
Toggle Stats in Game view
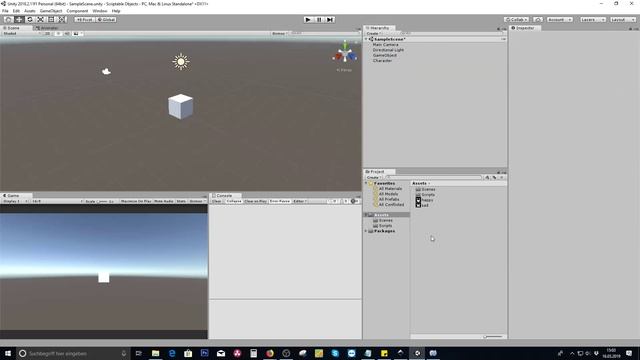181,201
